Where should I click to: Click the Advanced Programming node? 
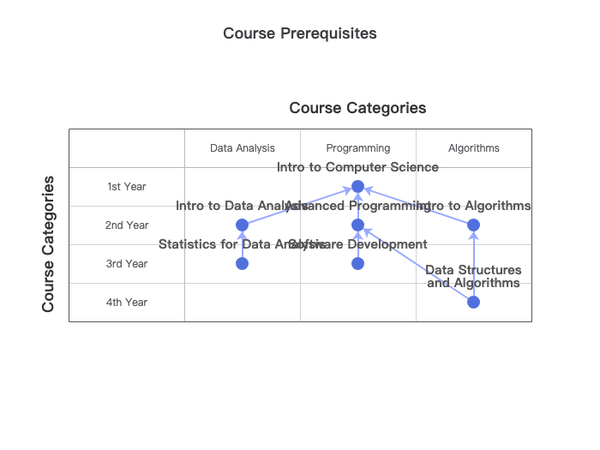tap(358, 225)
